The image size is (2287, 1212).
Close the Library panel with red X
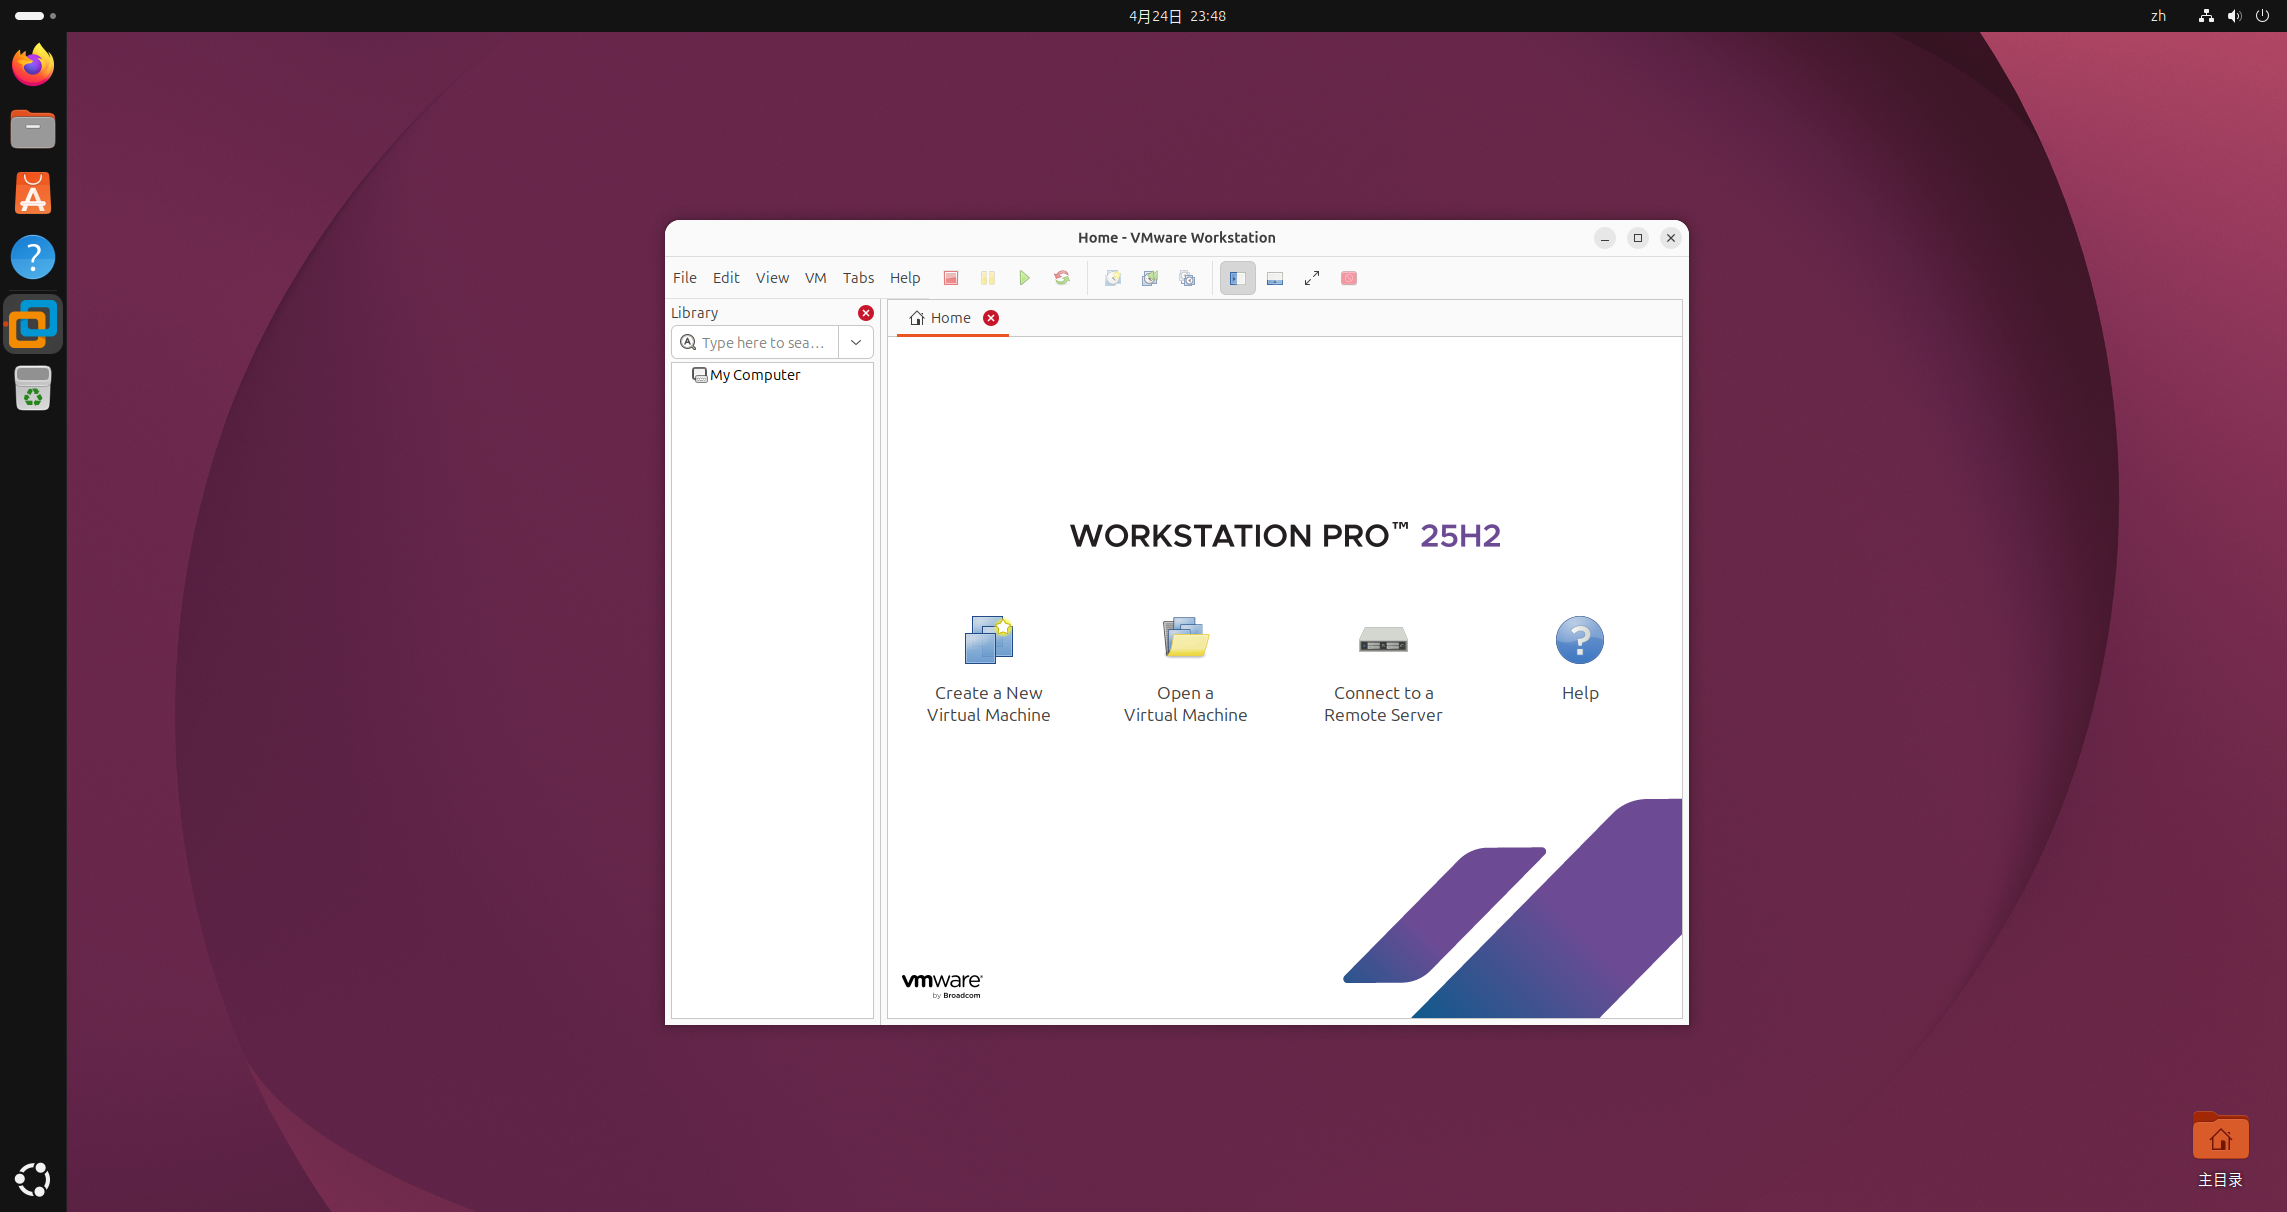(865, 313)
